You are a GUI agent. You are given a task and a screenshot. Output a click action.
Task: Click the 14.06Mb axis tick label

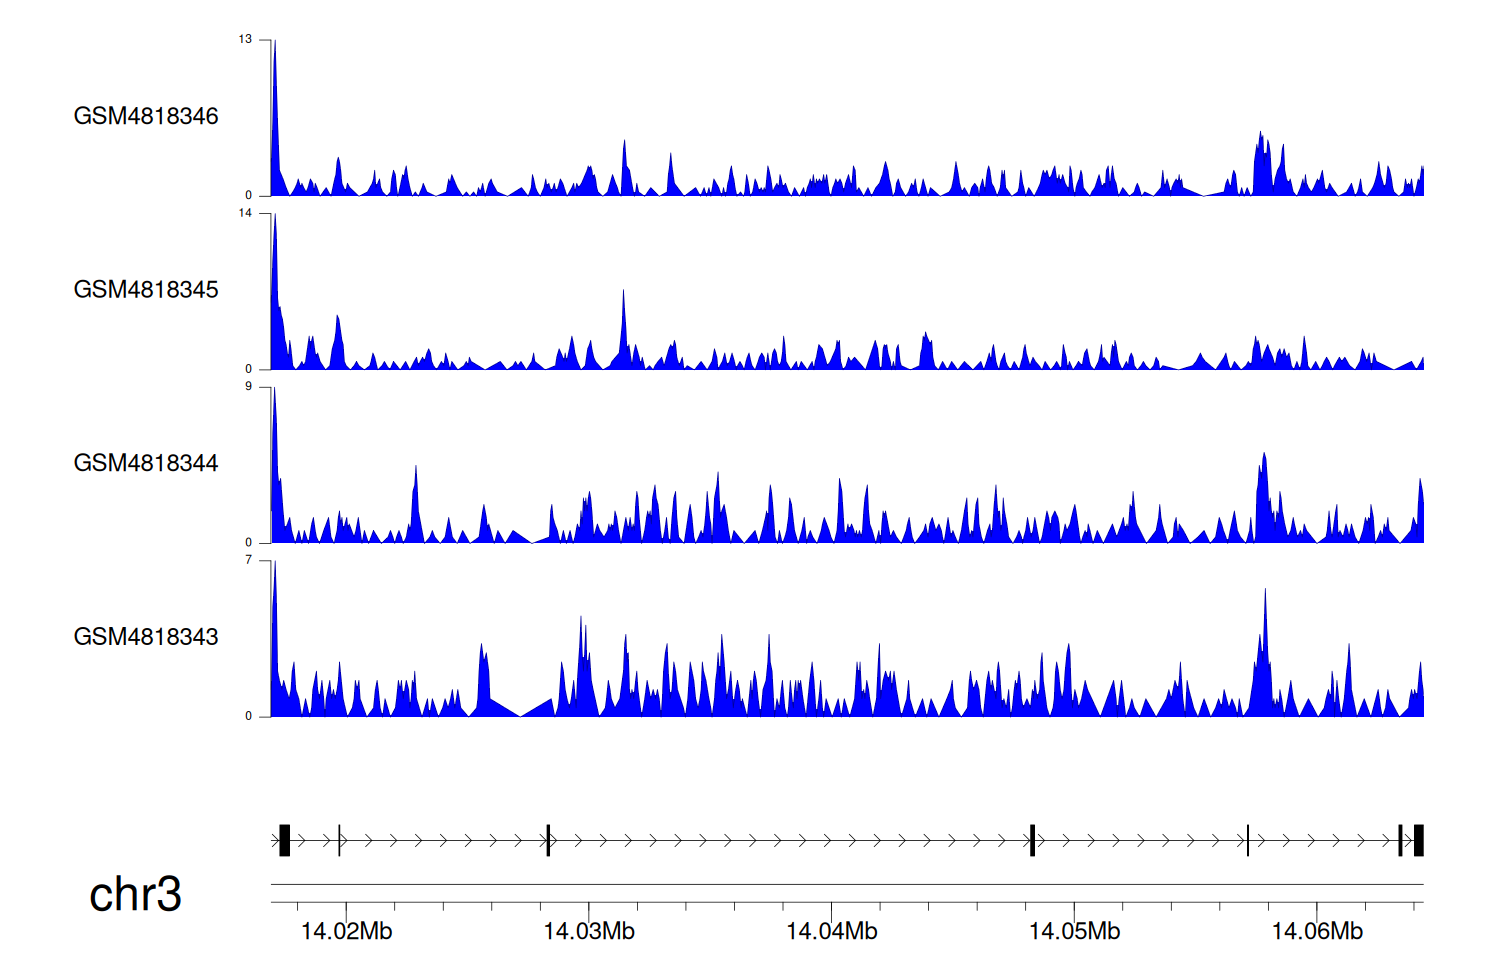pyautogui.click(x=1317, y=931)
